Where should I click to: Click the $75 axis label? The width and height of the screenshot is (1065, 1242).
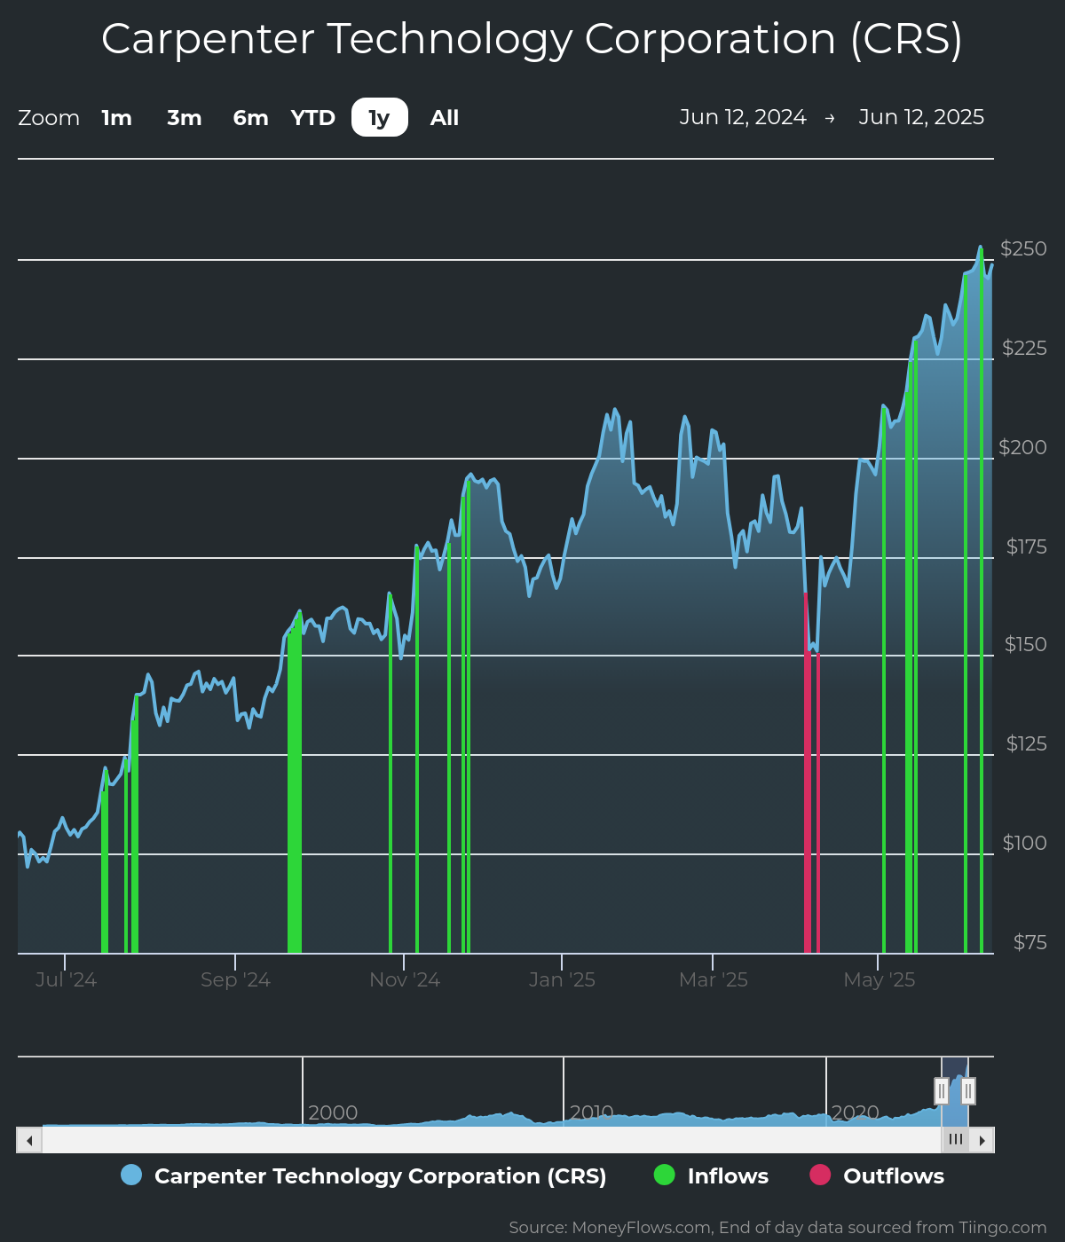1031,941
